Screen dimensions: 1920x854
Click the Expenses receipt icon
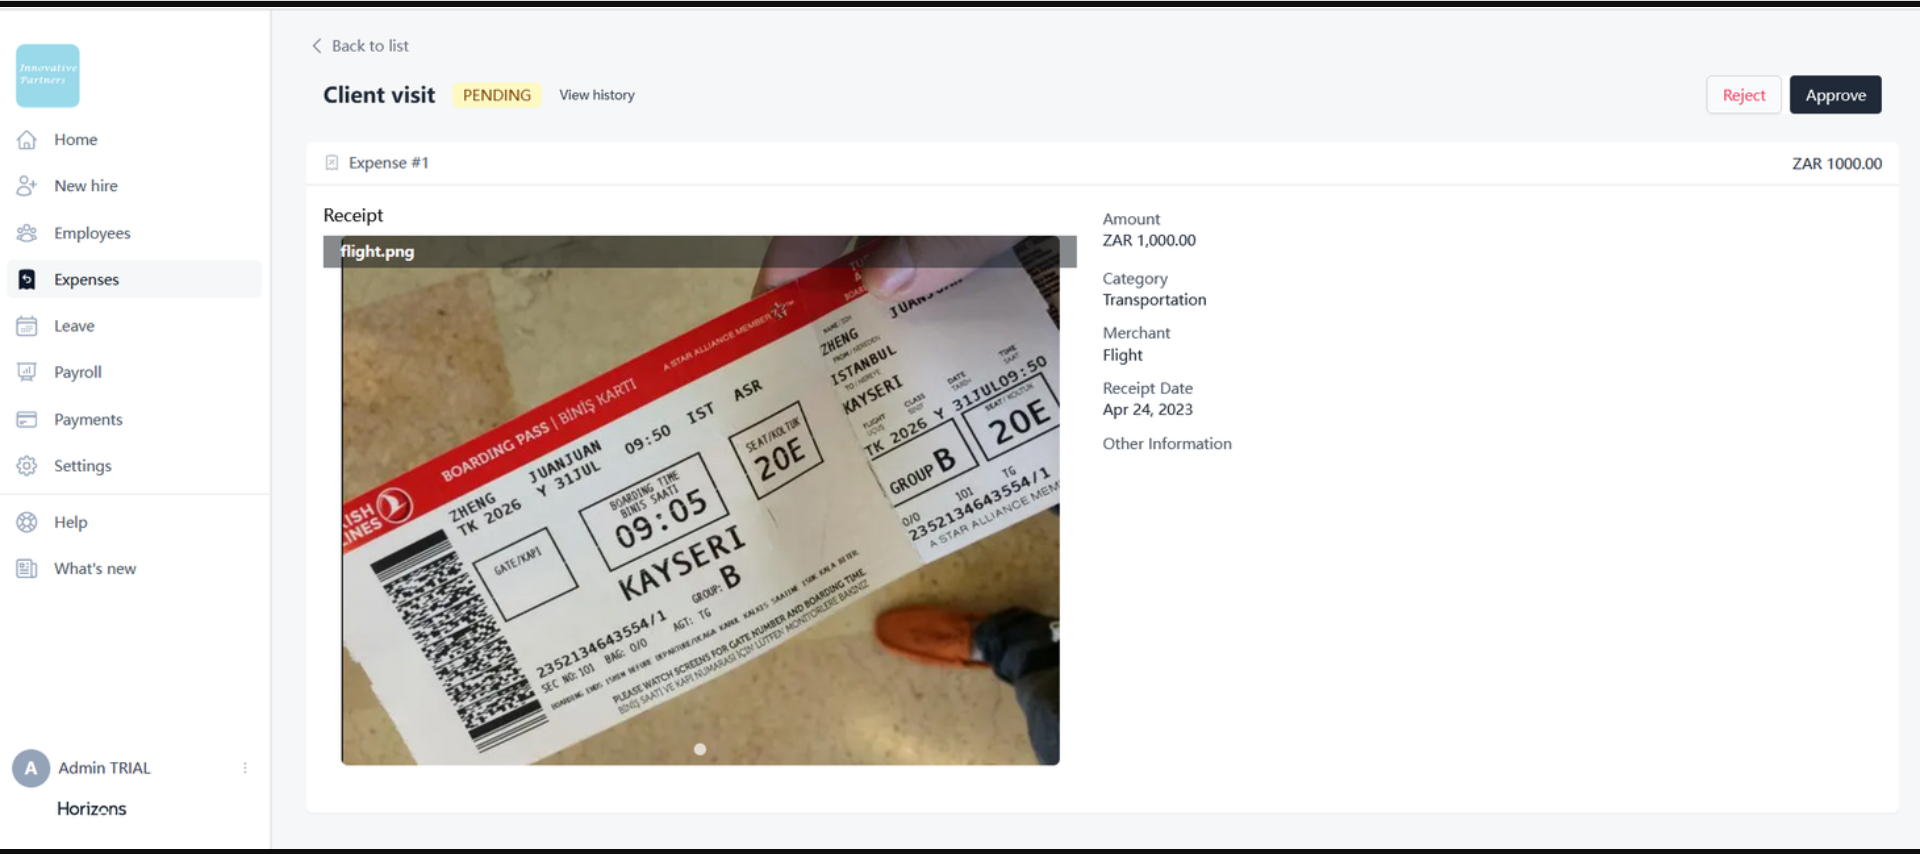click(27, 280)
